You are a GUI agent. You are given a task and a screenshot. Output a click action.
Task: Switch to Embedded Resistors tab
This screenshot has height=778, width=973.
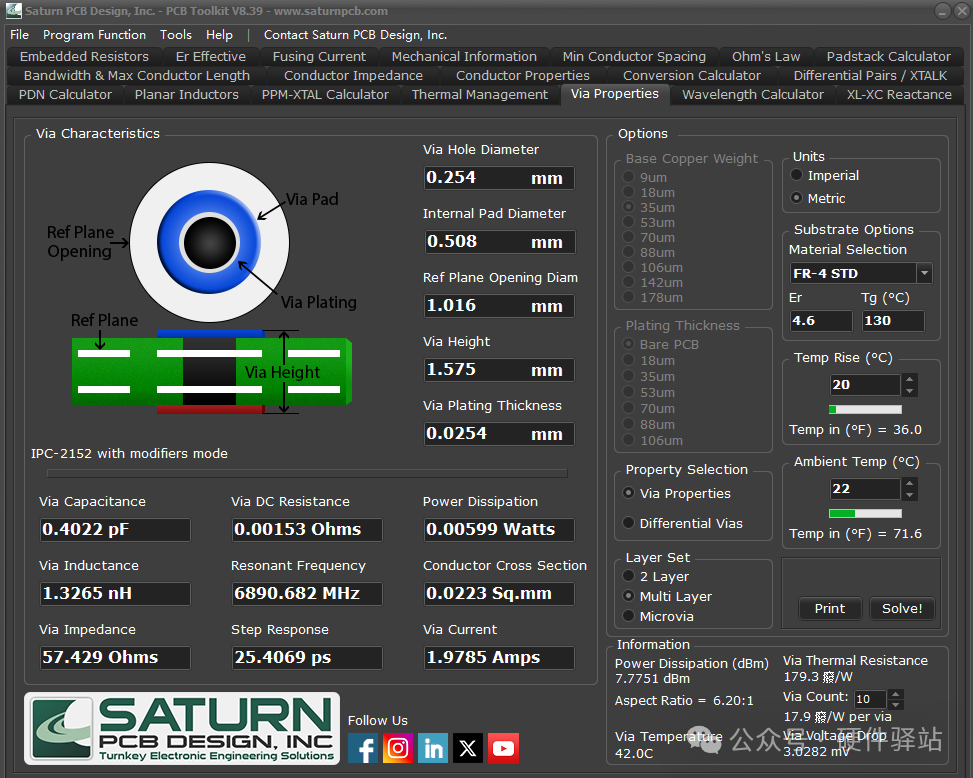pyautogui.click(x=84, y=56)
